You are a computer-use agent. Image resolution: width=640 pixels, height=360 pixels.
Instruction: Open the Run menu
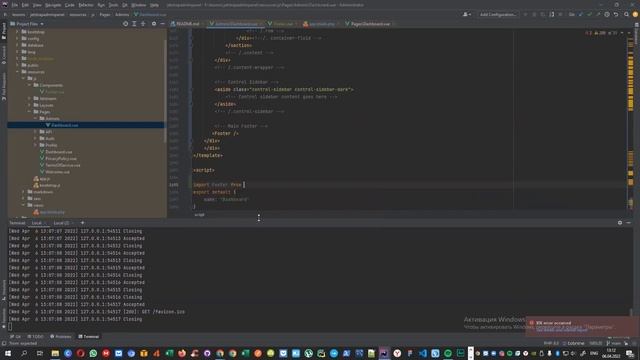tap(101, 5)
